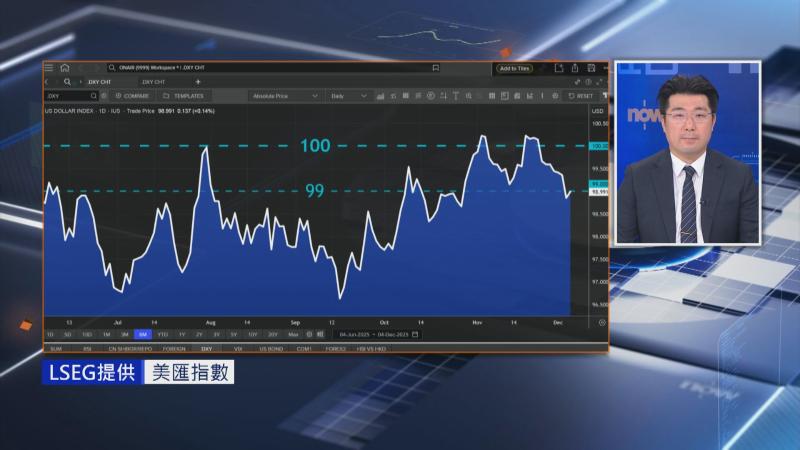Screen dimensions: 800x450
Task: Click the 100.00 price level marker on axis
Action: [x=600, y=146]
